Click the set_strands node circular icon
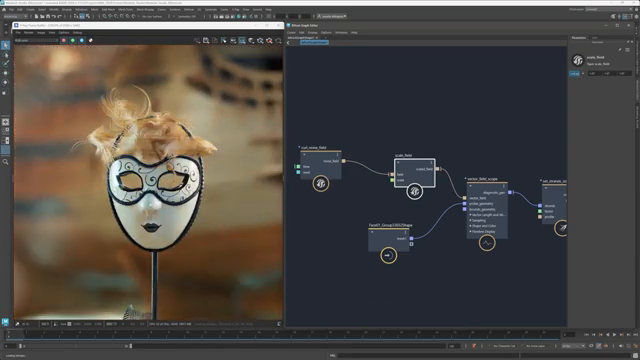The image size is (640, 360). pos(562,228)
